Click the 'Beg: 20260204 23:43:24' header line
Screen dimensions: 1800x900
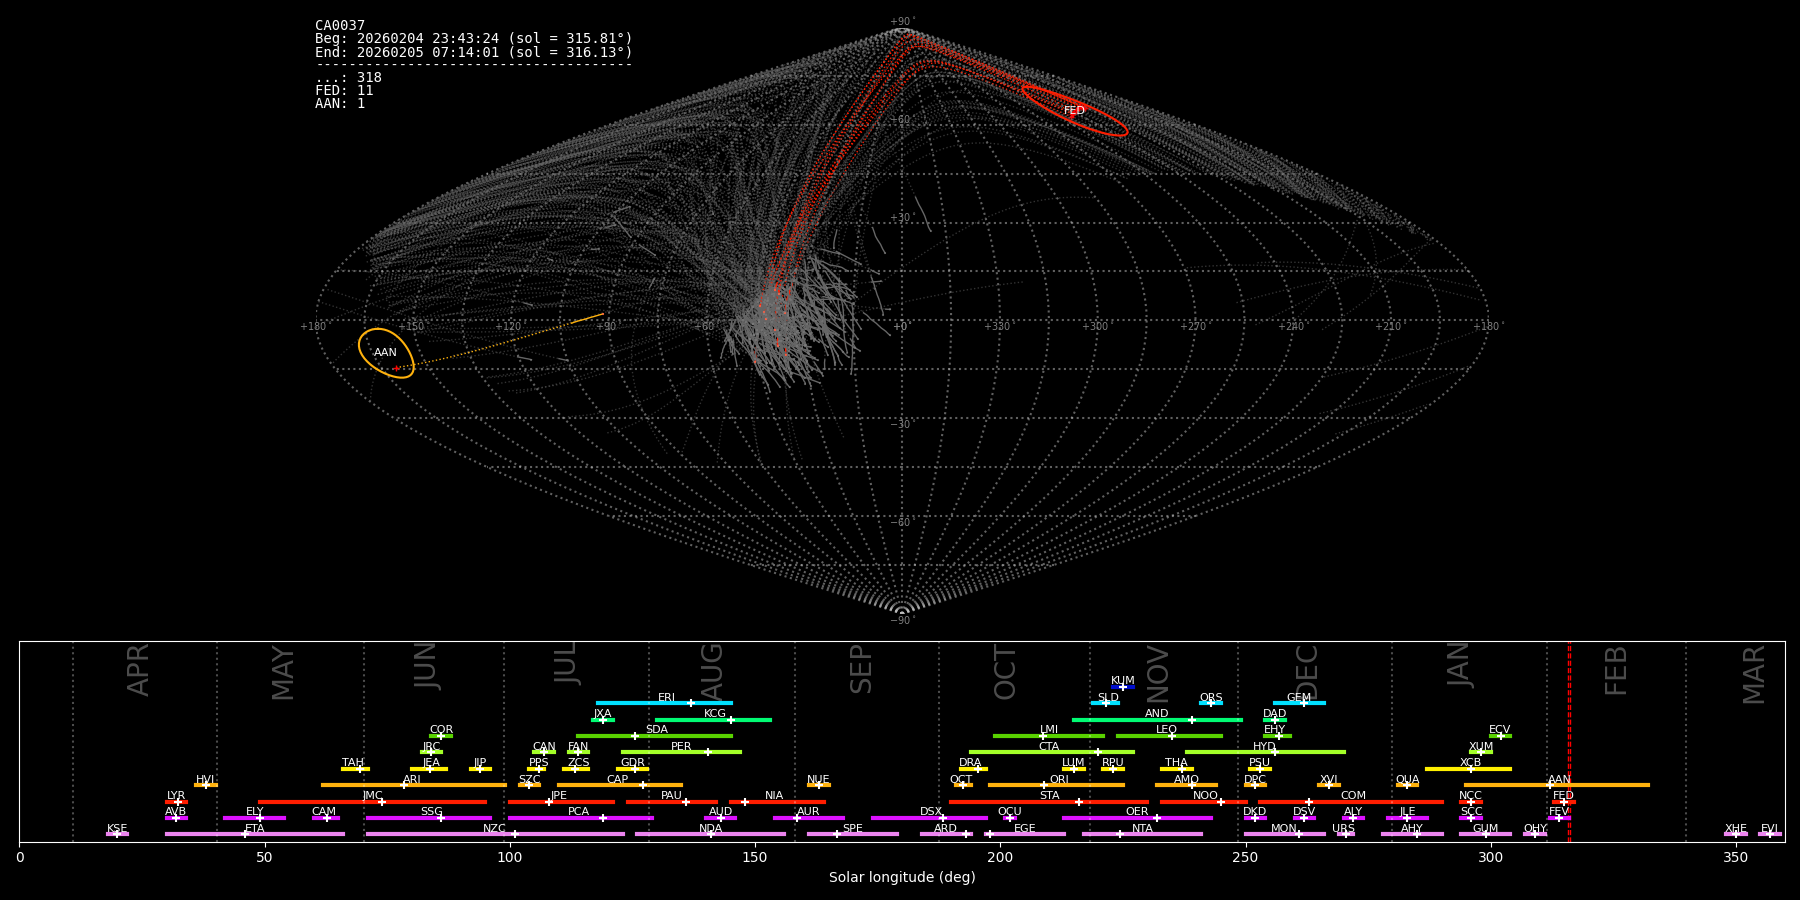tap(474, 39)
